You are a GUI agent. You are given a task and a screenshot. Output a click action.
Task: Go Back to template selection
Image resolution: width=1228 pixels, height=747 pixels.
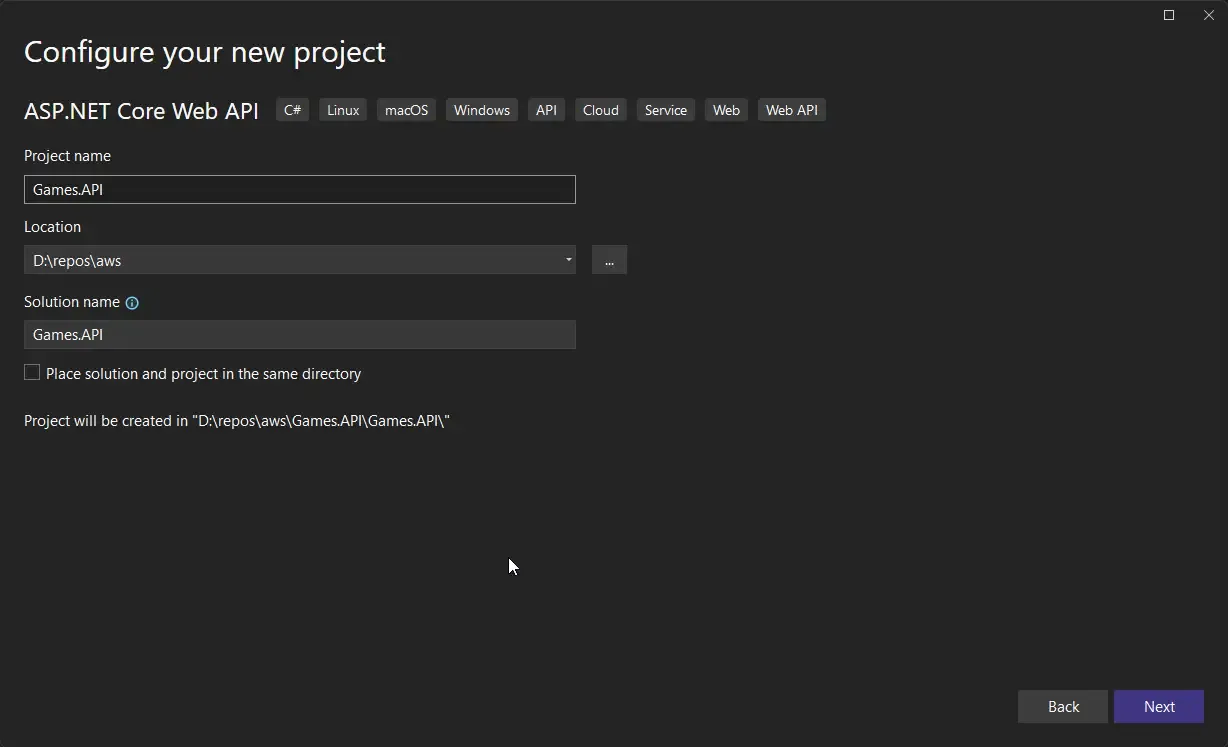coord(1062,706)
